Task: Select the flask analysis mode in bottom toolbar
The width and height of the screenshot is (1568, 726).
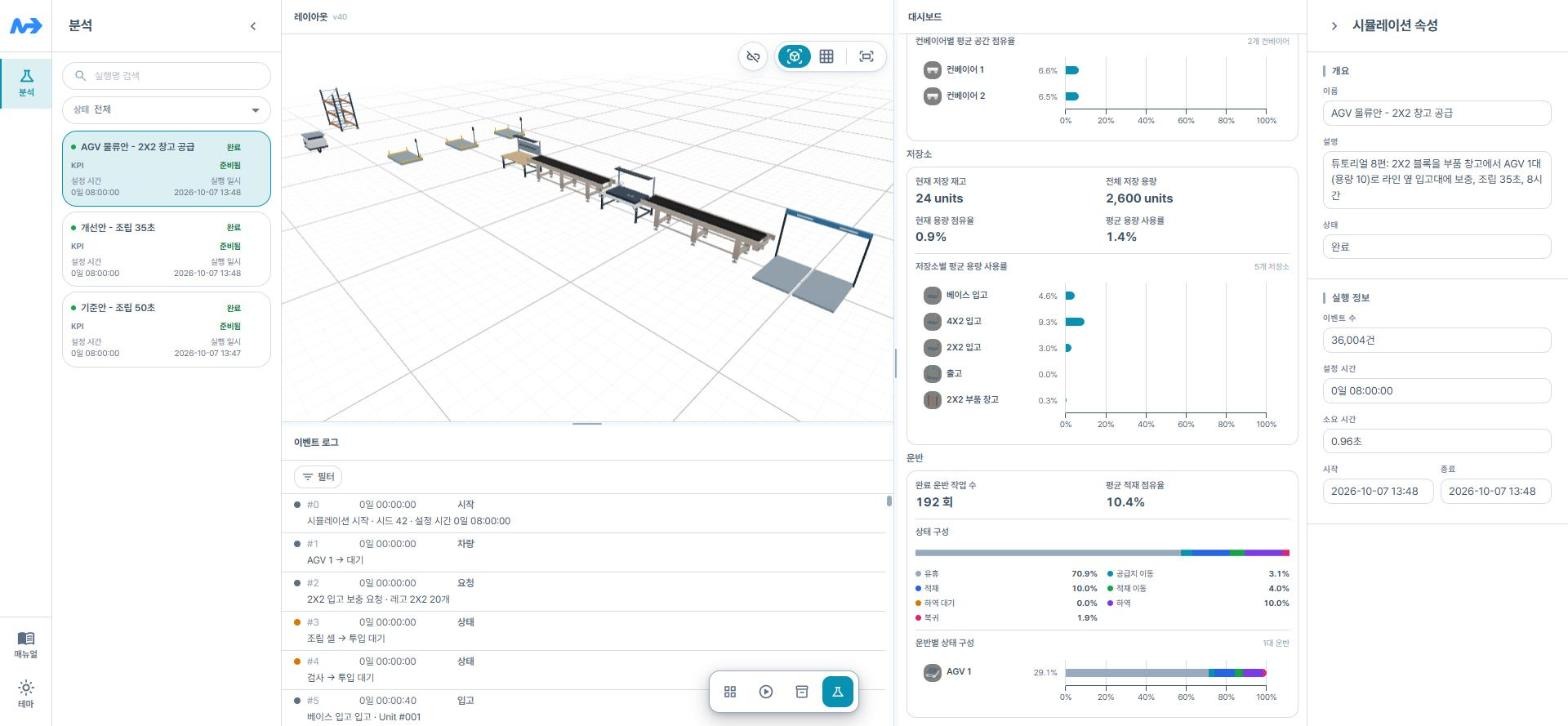Action: click(x=837, y=691)
